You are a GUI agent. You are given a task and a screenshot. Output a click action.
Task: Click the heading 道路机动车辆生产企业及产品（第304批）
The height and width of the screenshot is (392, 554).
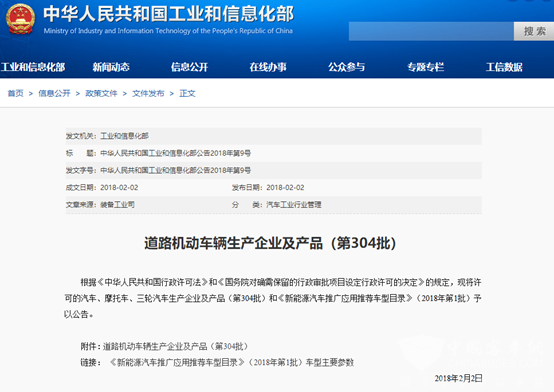point(270,243)
